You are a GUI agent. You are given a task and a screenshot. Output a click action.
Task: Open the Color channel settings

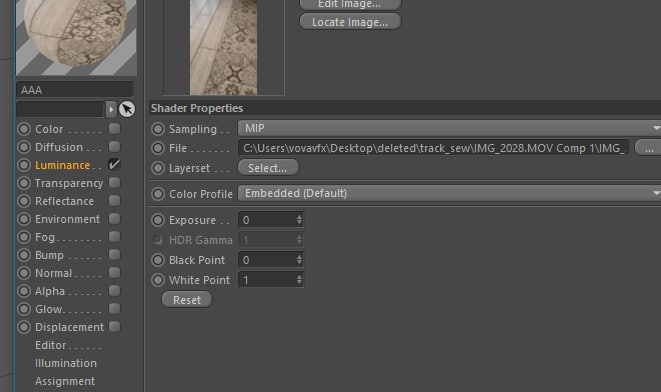pyautogui.click(x=49, y=129)
